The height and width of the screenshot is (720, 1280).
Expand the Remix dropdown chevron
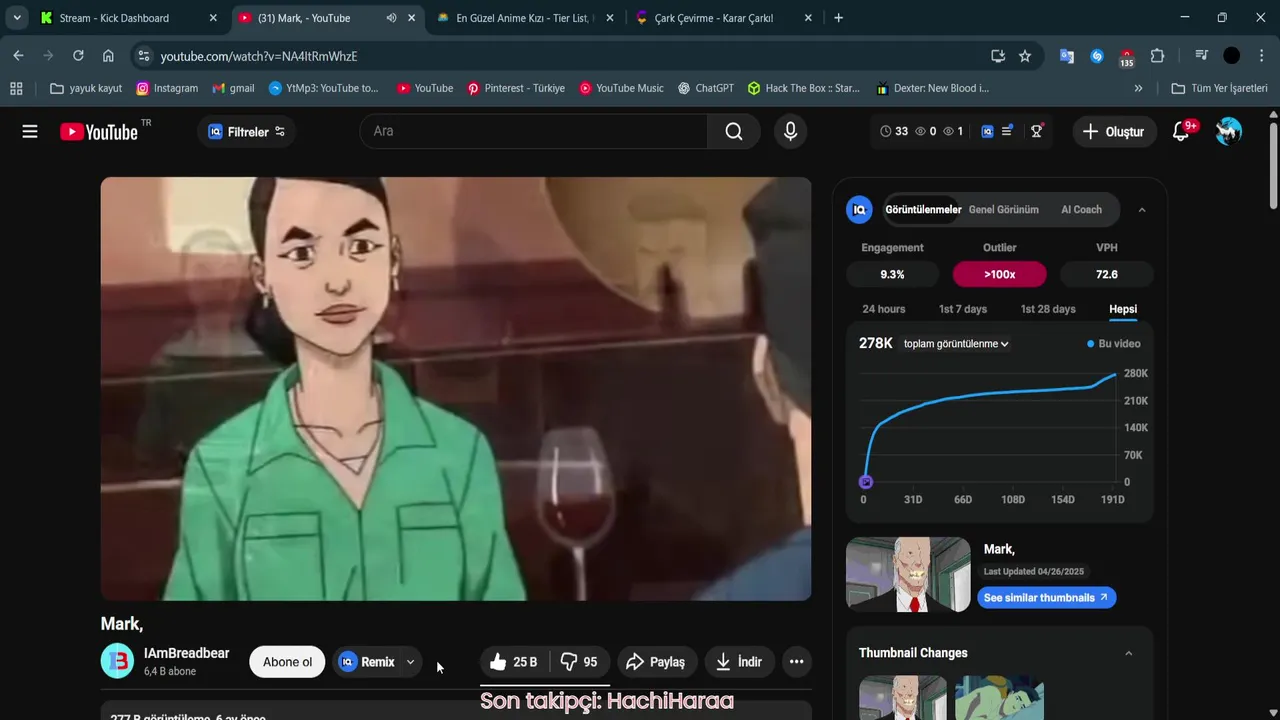pyautogui.click(x=410, y=662)
